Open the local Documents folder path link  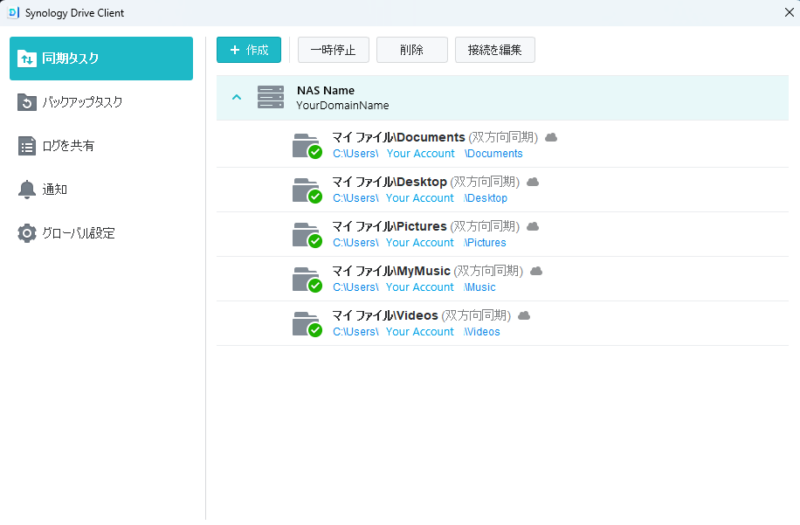pos(428,154)
